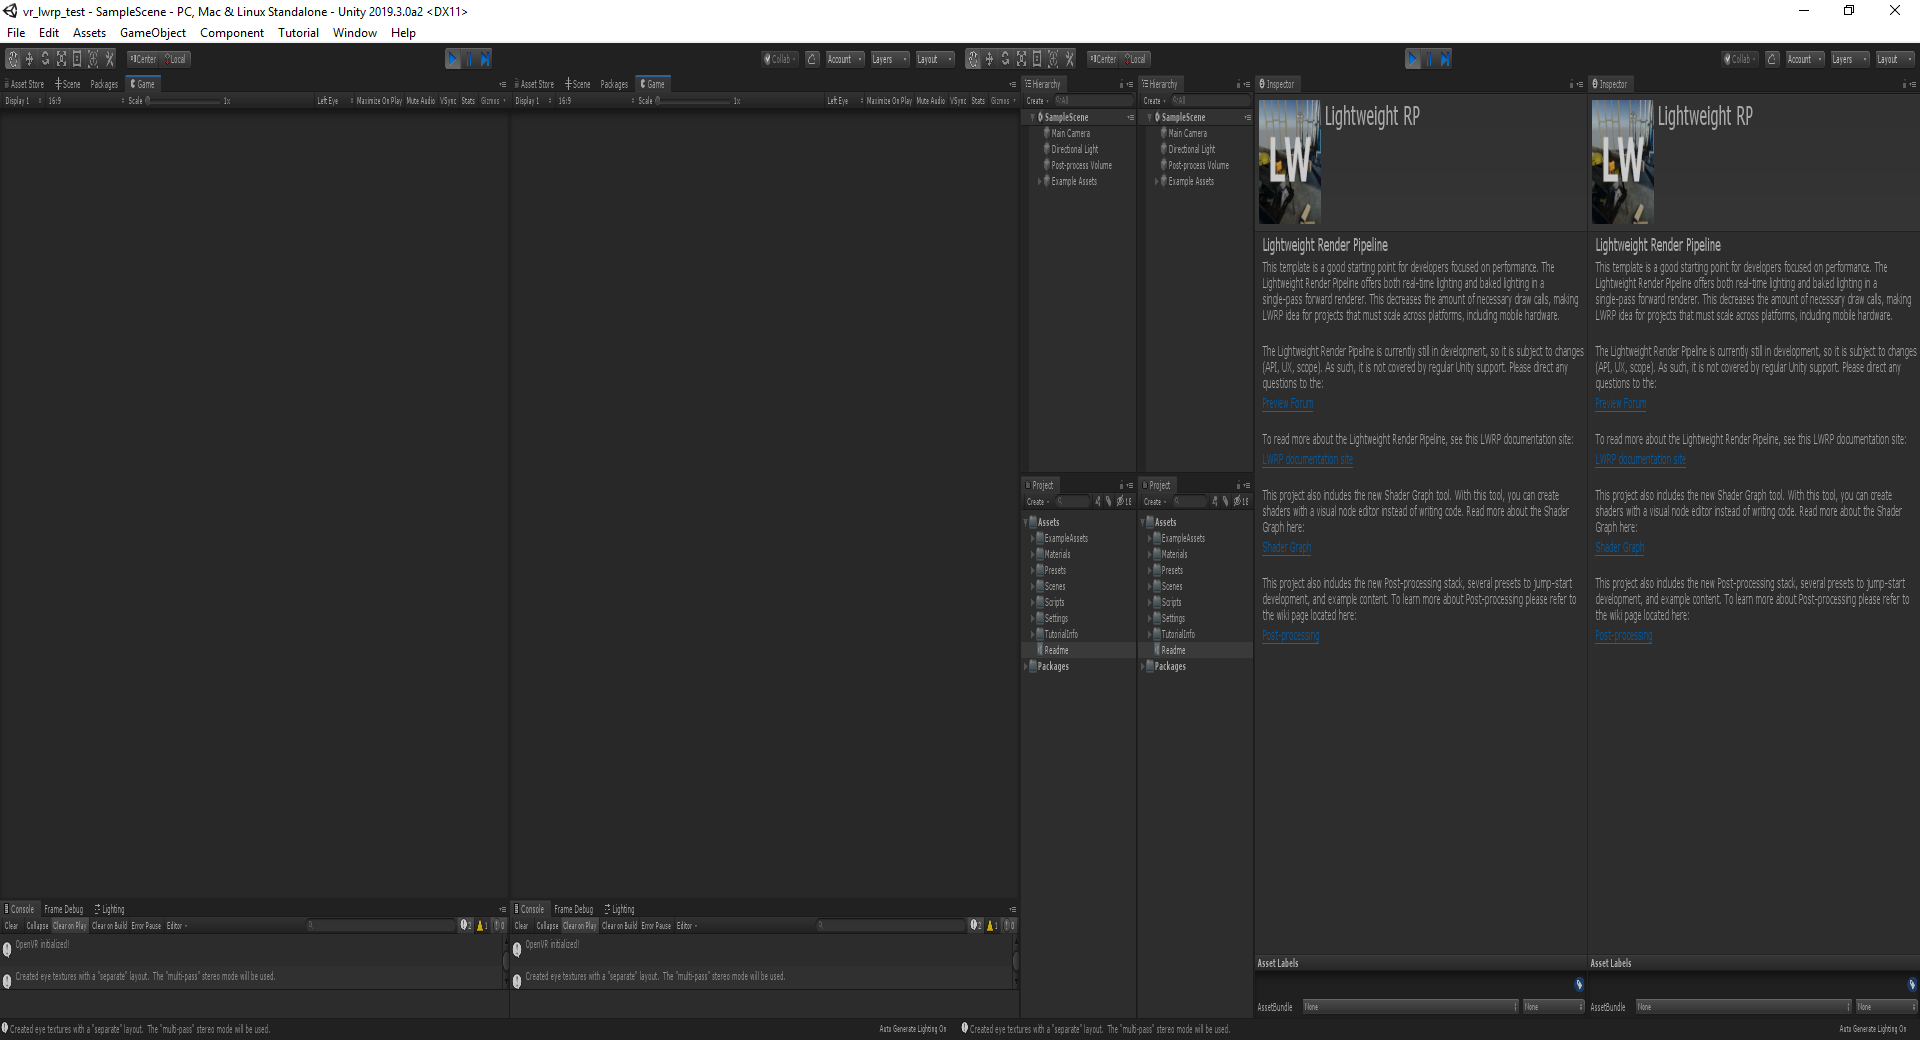This screenshot has width=1920, height=1040.
Task: Click the LWRP documentation site link
Action: coord(1307,459)
